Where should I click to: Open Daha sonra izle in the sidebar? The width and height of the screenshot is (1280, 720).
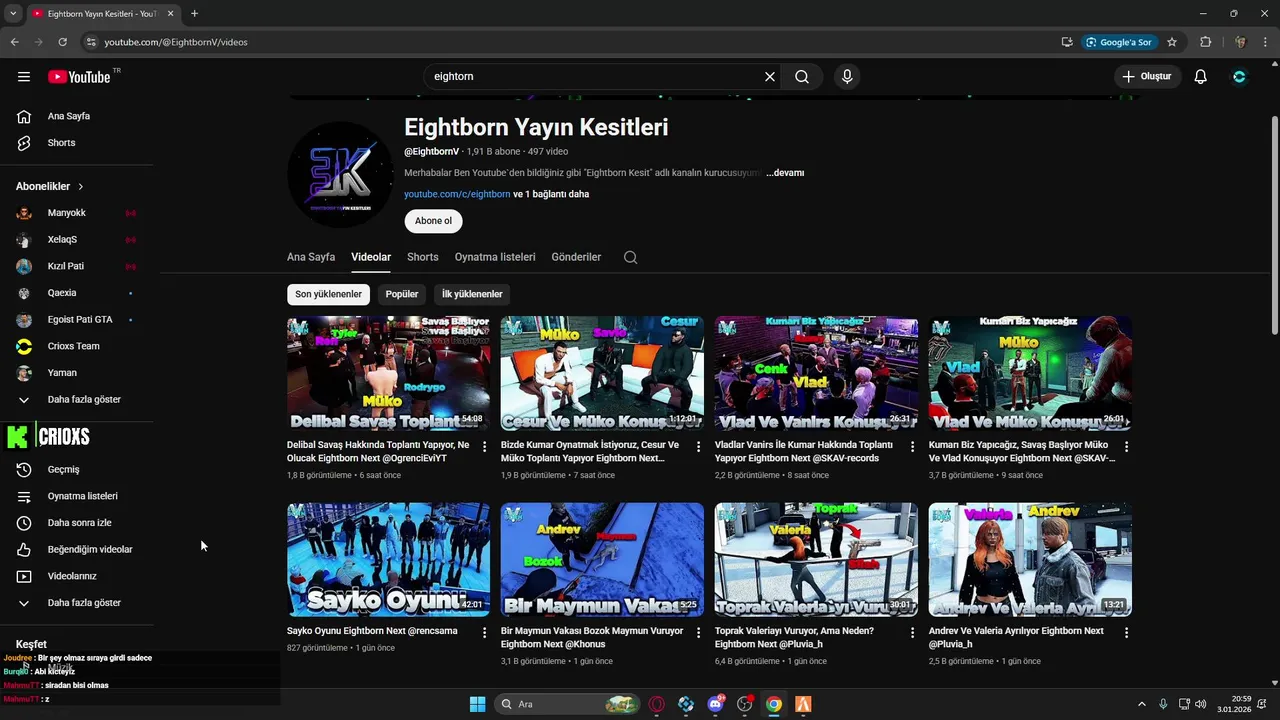[x=80, y=523]
